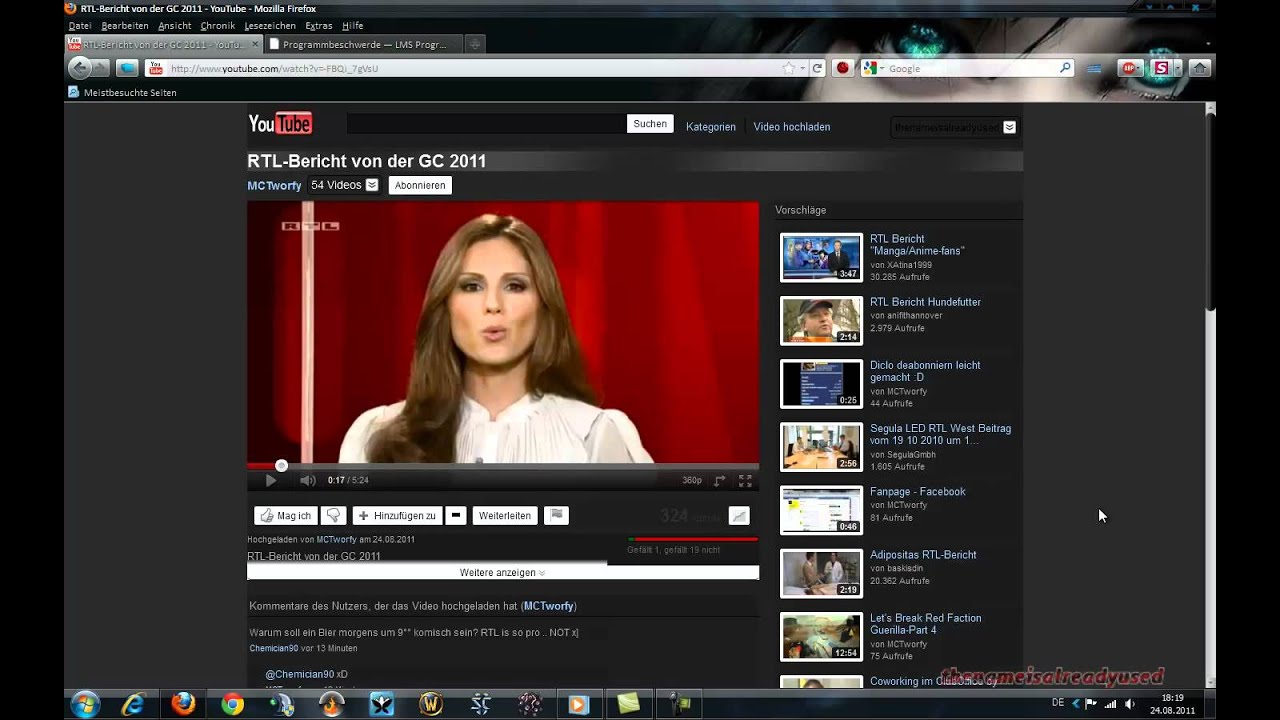Play the RTL-Bericht video
This screenshot has height=720, width=1280.
(x=270, y=480)
